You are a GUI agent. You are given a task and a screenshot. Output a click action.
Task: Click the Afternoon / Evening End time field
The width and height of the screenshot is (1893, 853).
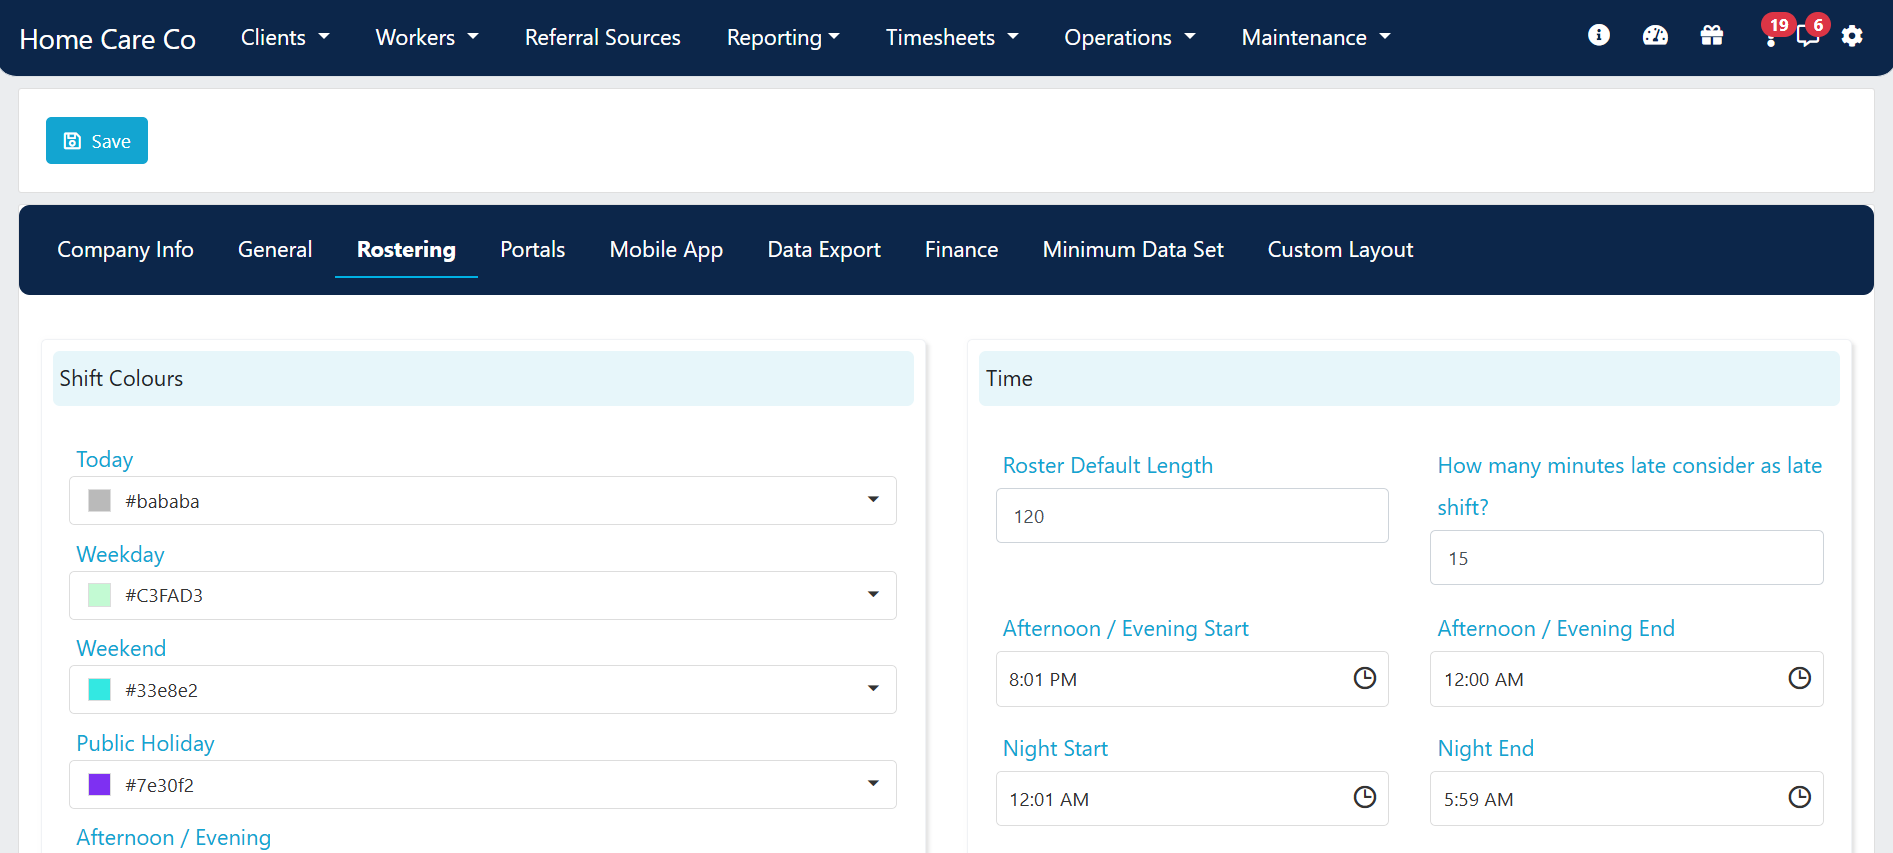click(1627, 679)
